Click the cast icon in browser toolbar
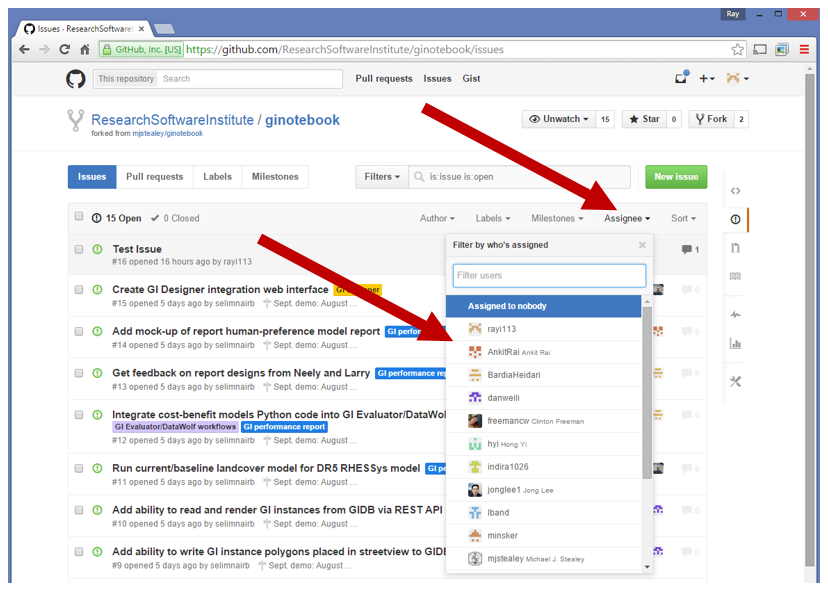The image size is (828, 589). point(760,50)
